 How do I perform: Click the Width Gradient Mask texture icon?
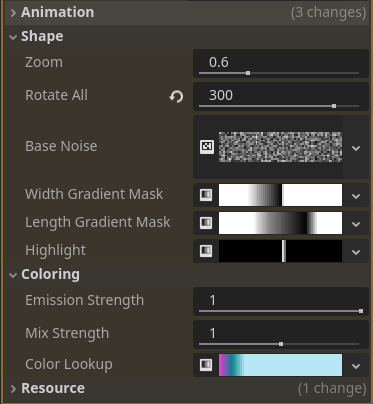coord(206,195)
